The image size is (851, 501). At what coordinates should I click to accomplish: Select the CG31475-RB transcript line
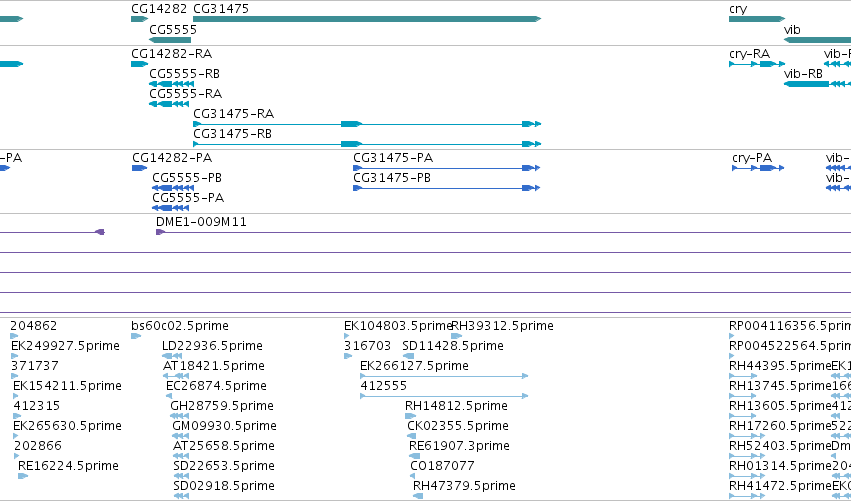(367, 144)
